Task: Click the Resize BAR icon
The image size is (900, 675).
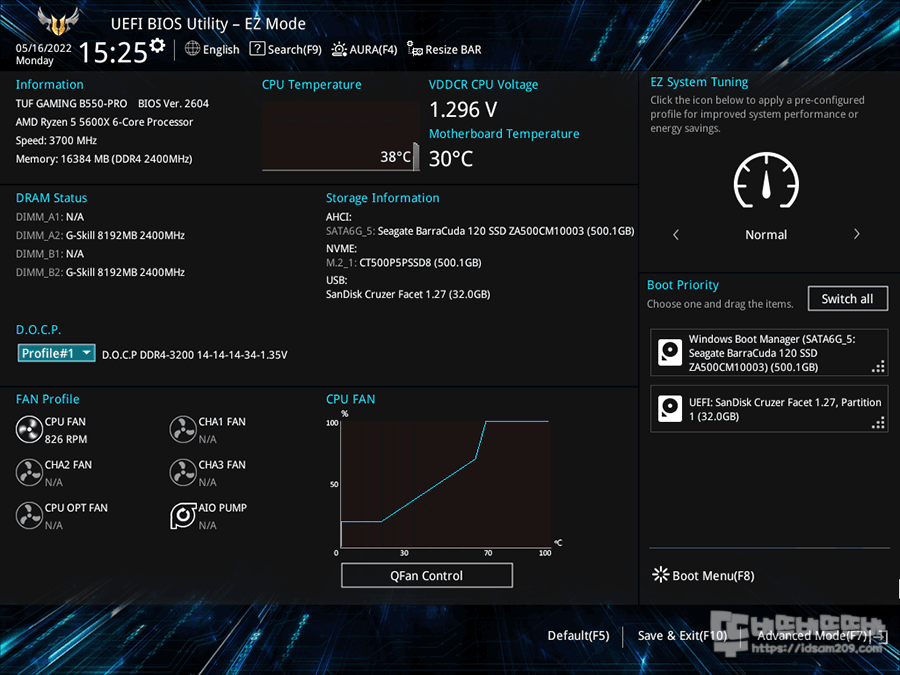Action: [414, 49]
